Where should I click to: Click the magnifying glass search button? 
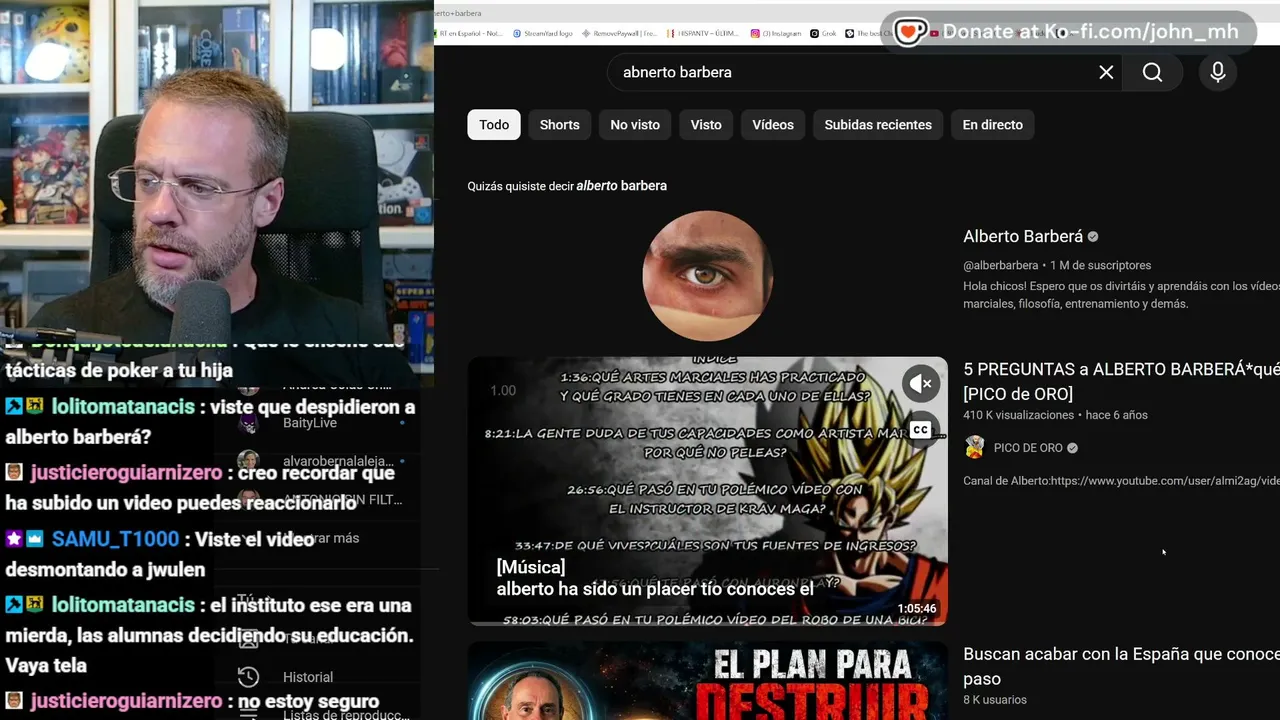point(1152,72)
